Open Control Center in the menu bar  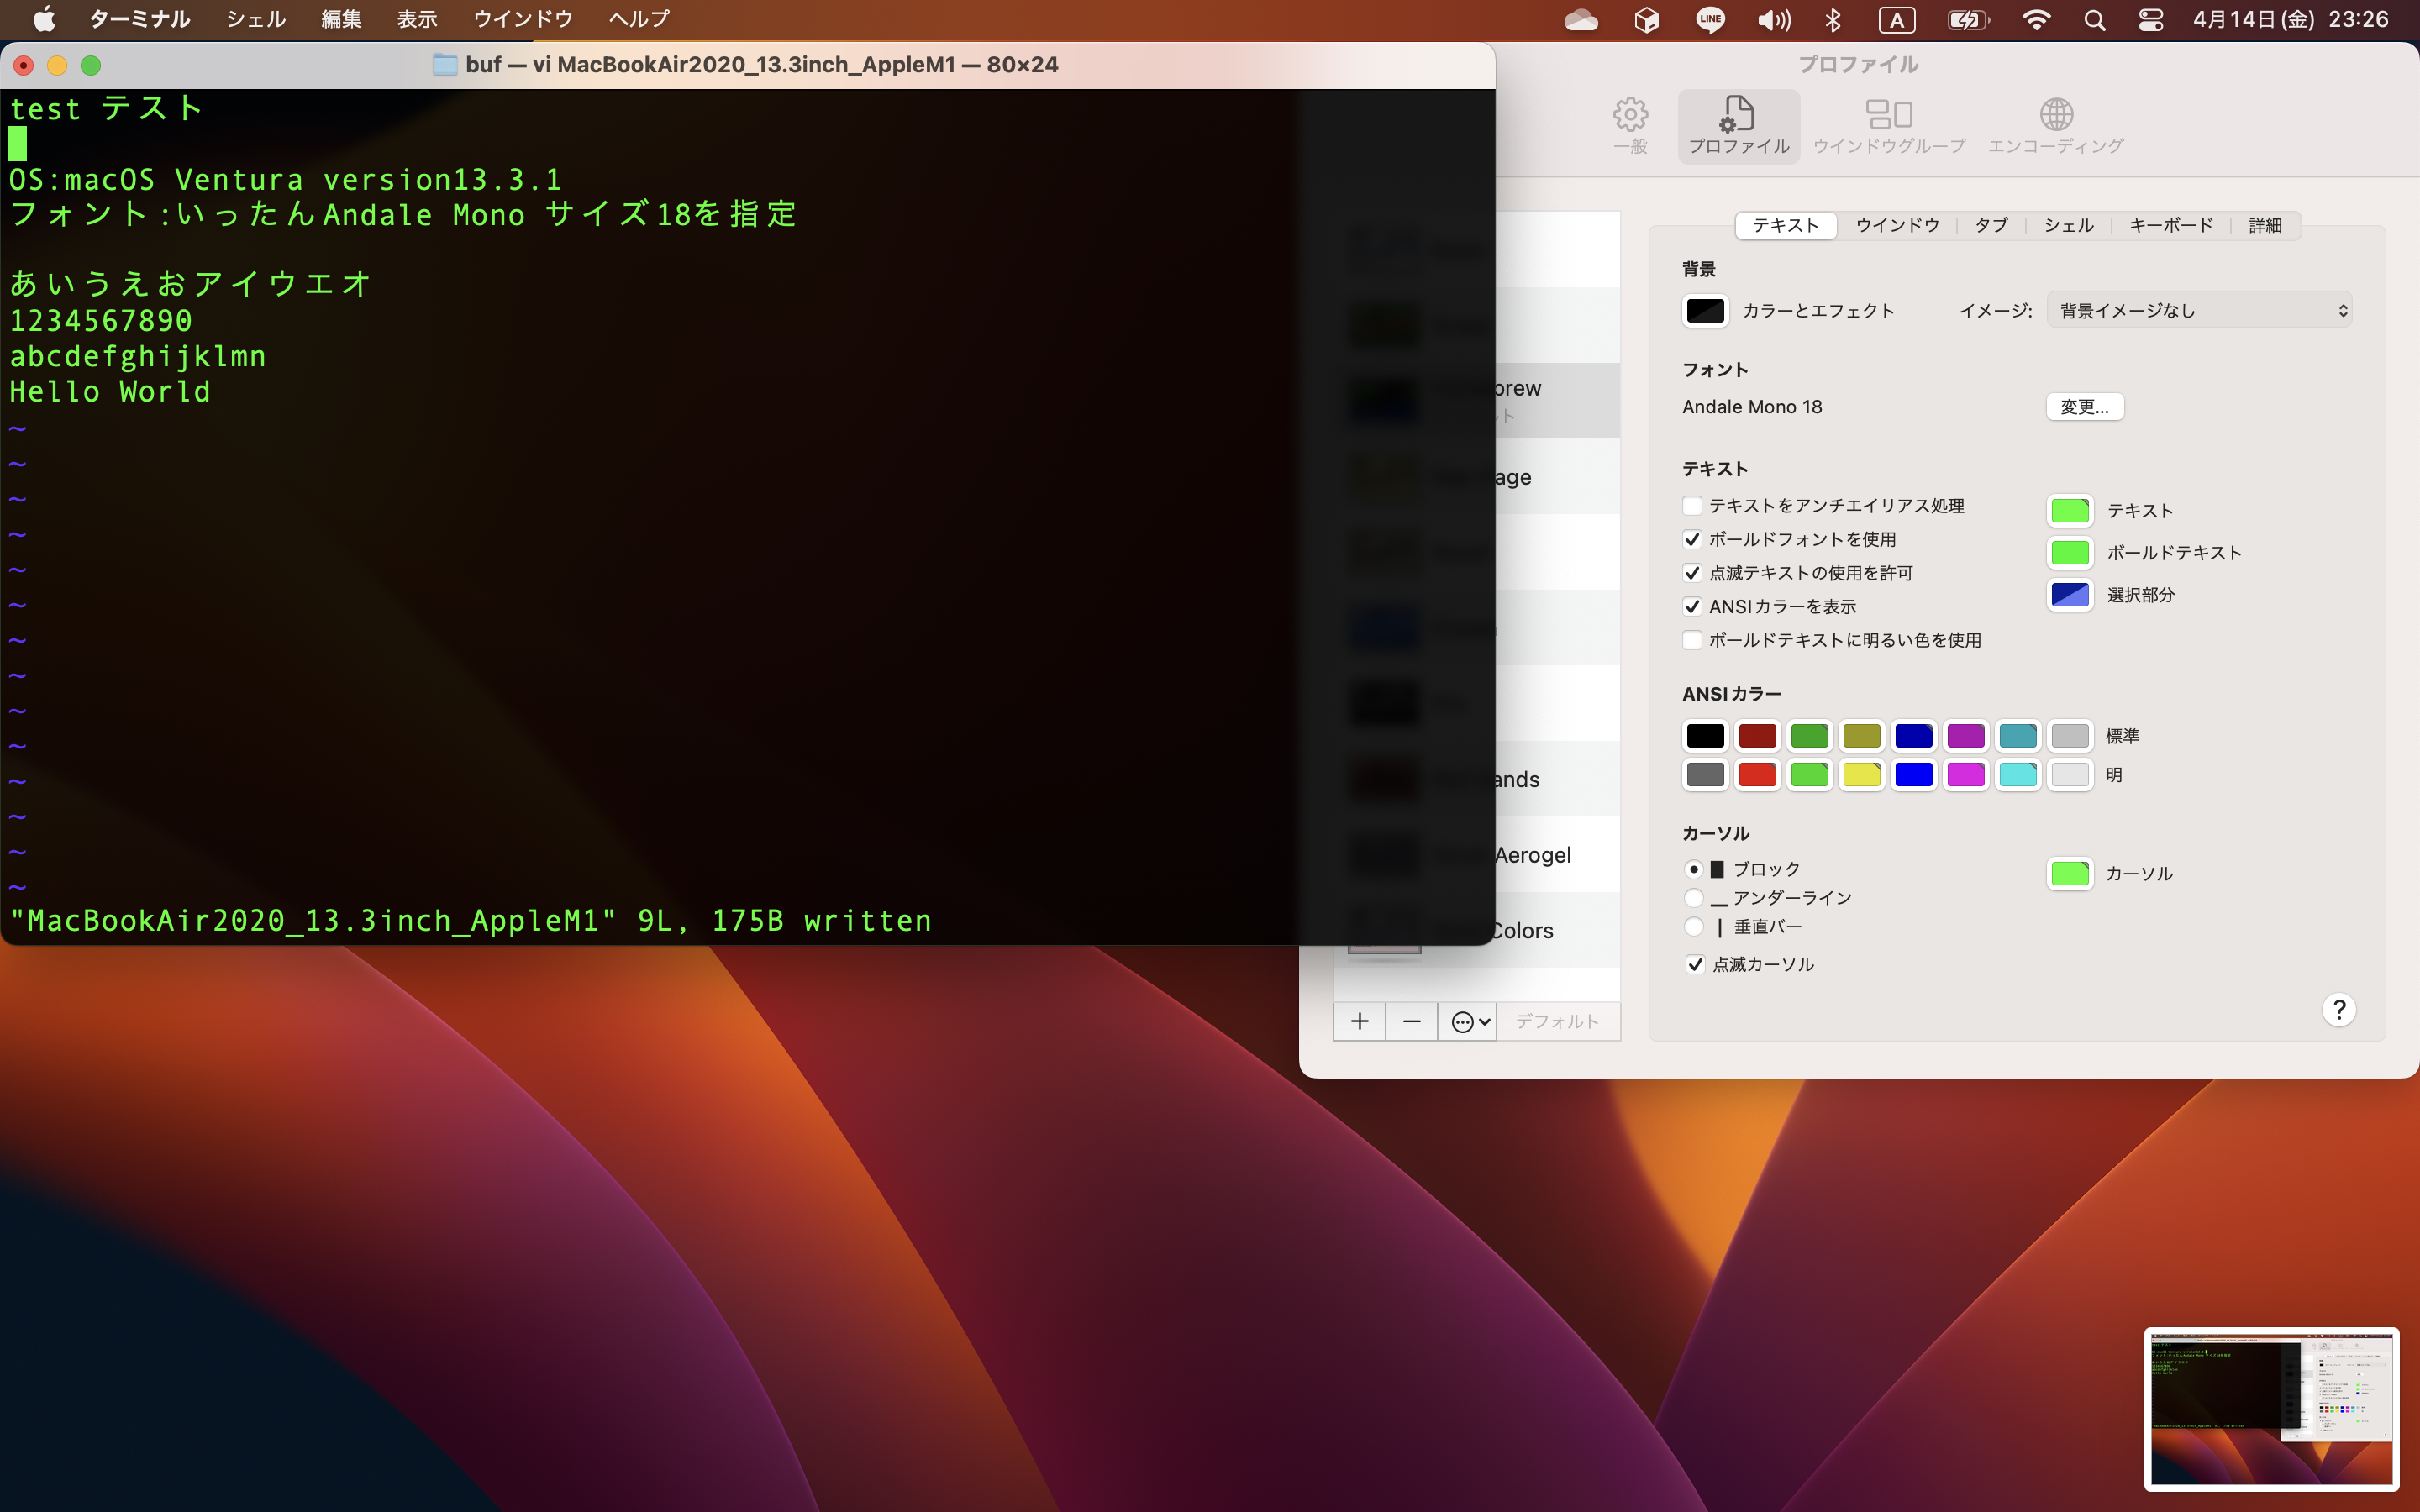click(2151, 20)
